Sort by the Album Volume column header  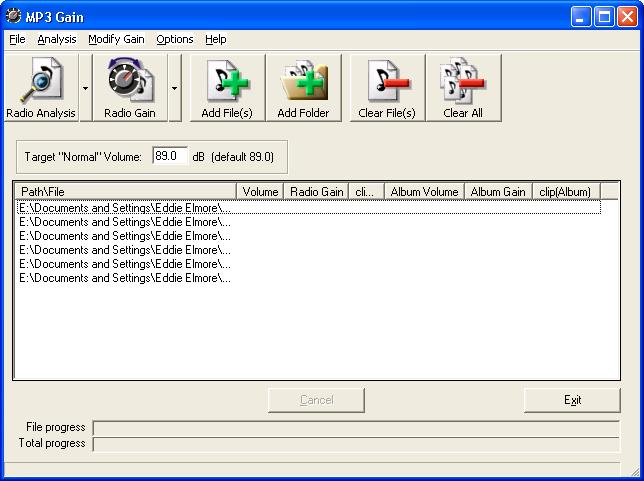(x=424, y=192)
